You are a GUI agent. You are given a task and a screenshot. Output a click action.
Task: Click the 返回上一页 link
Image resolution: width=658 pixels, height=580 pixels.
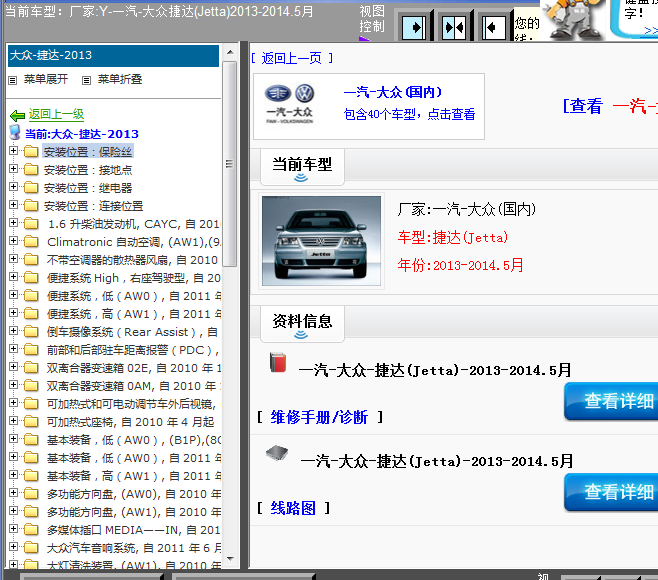(x=292, y=58)
